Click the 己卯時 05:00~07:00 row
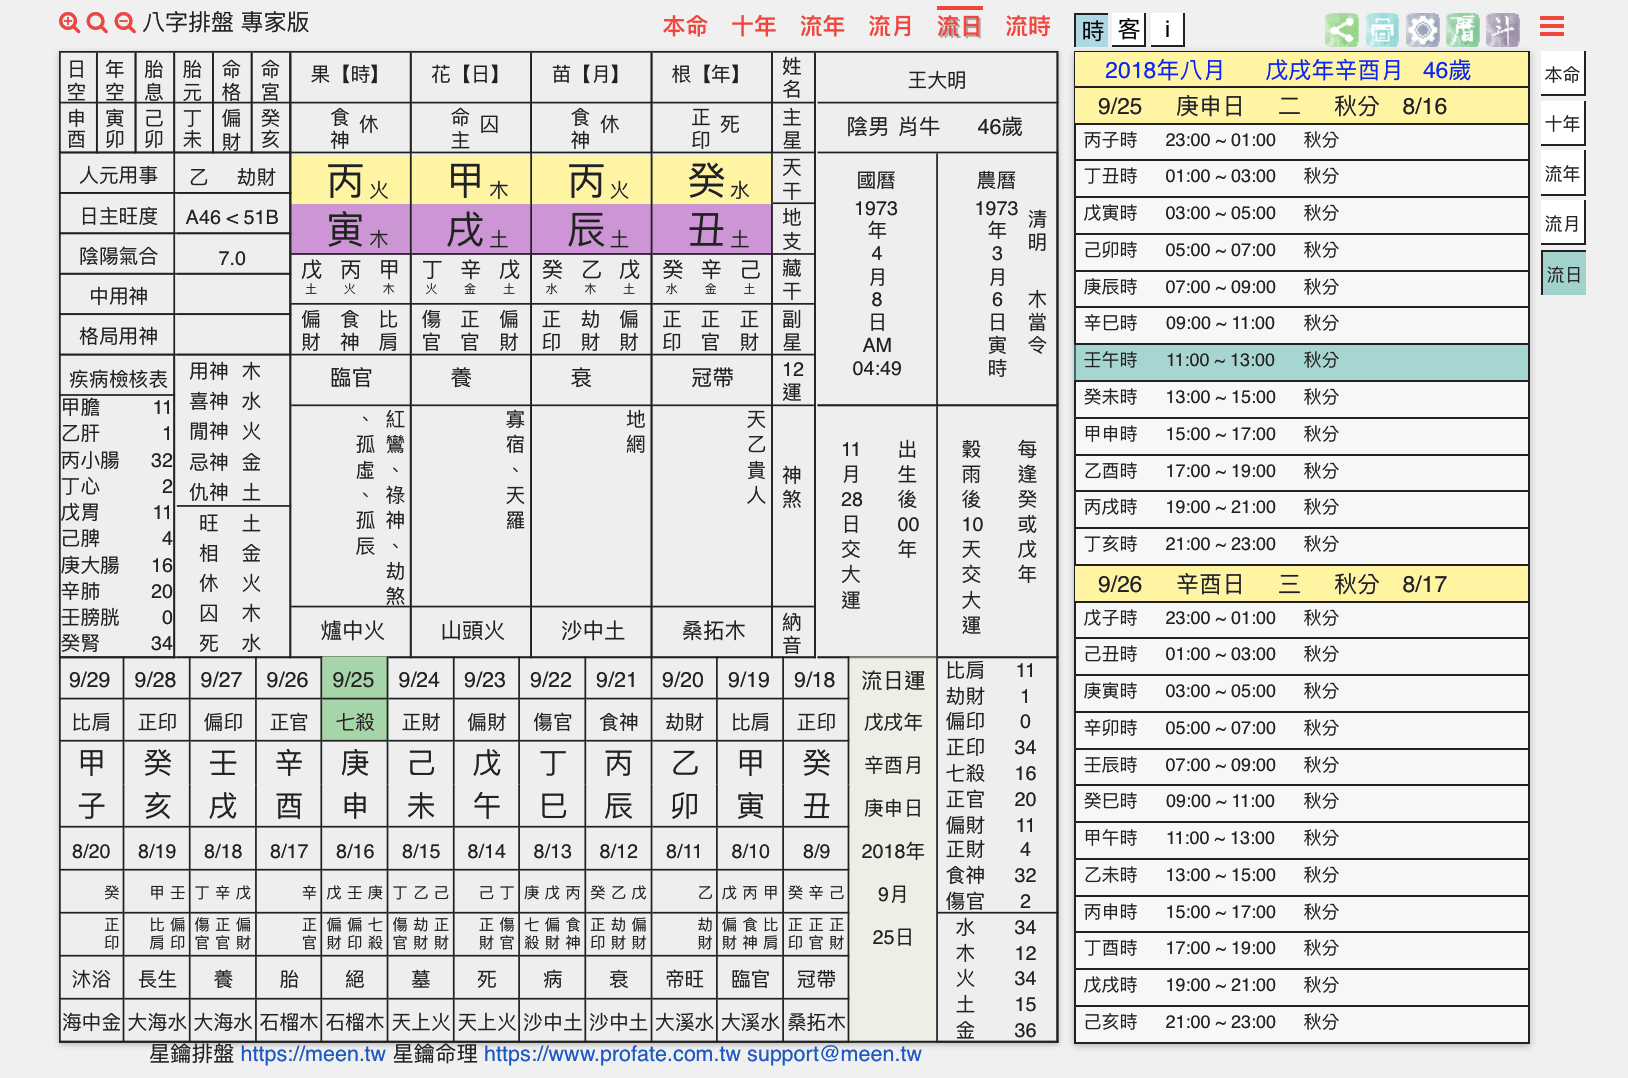The width and height of the screenshot is (1628, 1078). (x=1301, y=250)
